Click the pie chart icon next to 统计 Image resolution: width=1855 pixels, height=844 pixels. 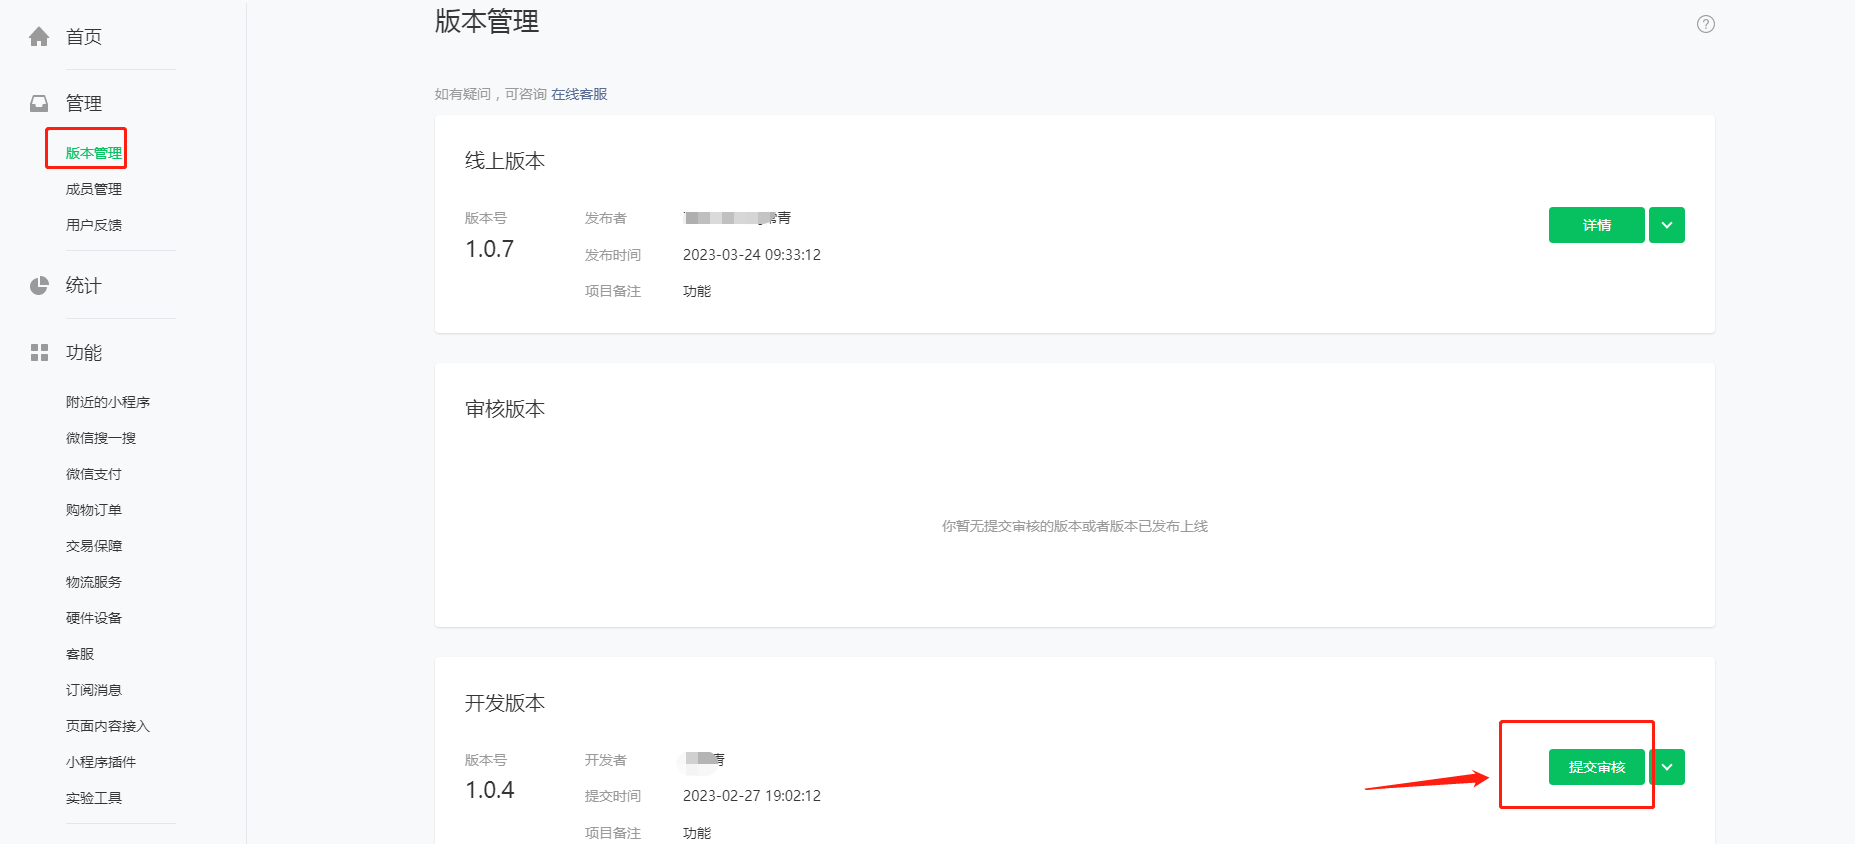[x=39, y=286]
